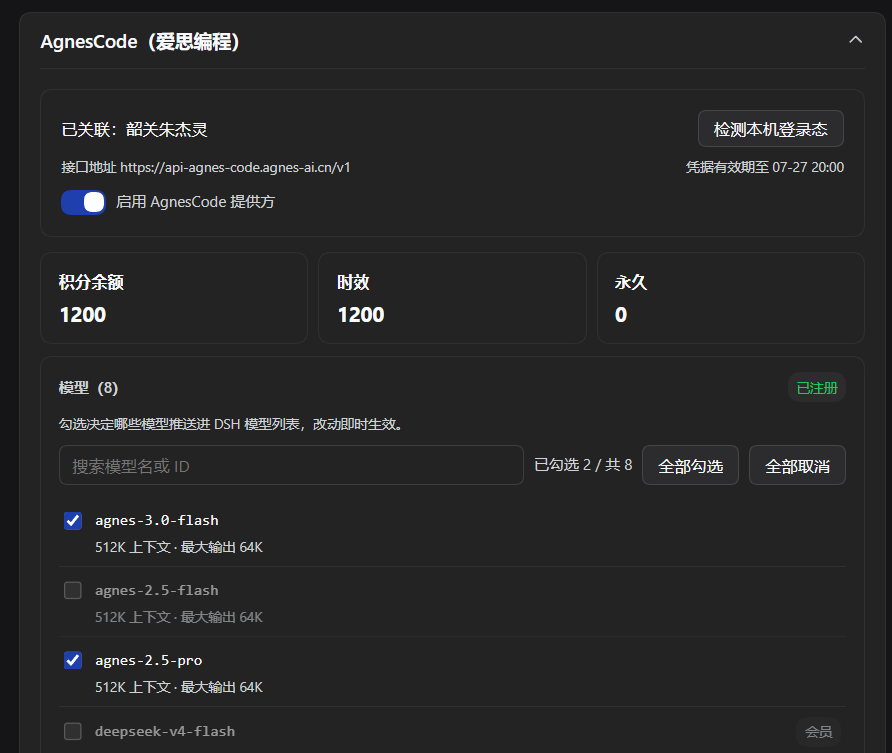Image resolution: width=892 pixels, height=753 pixels.
Task: Click the search models input field
Action: pos(291,466)
